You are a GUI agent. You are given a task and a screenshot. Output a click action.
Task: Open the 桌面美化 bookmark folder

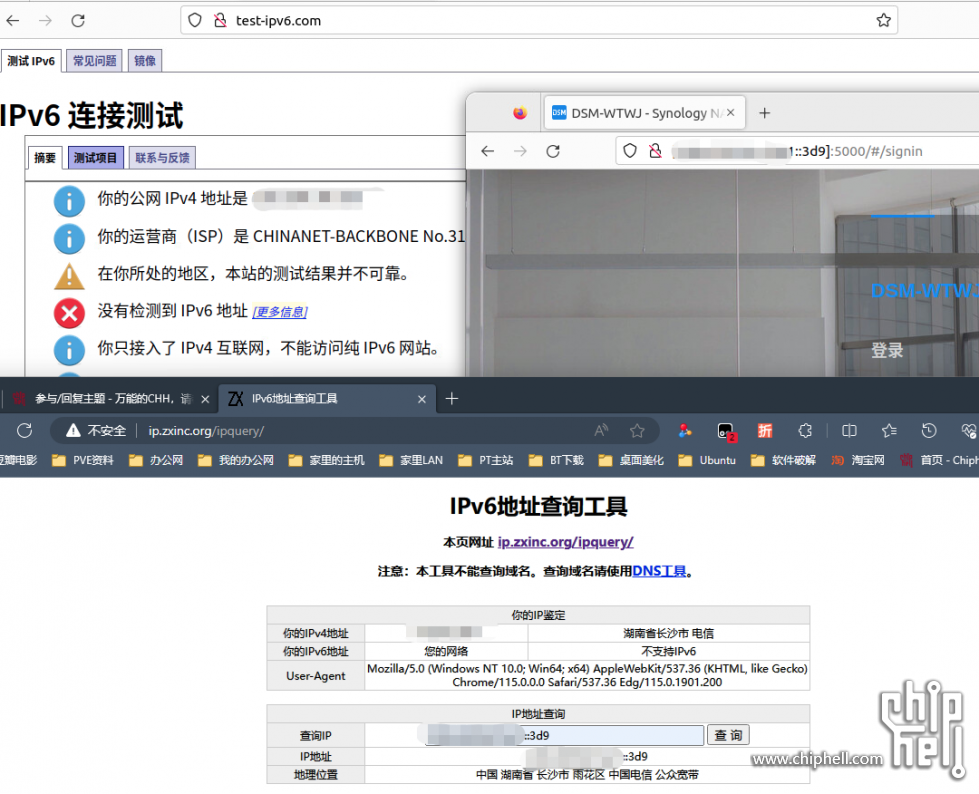pos(631,461)
